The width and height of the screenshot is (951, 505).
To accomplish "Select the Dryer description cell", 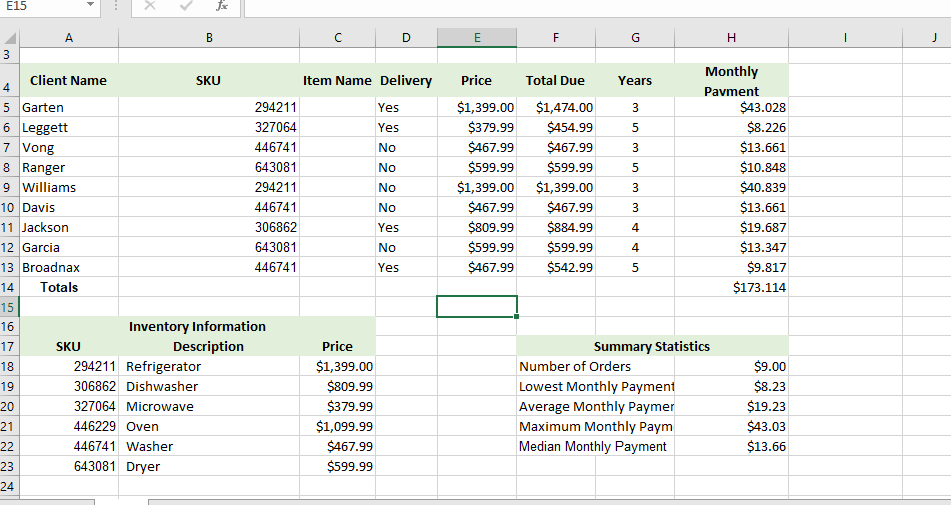I will (209, 467).
